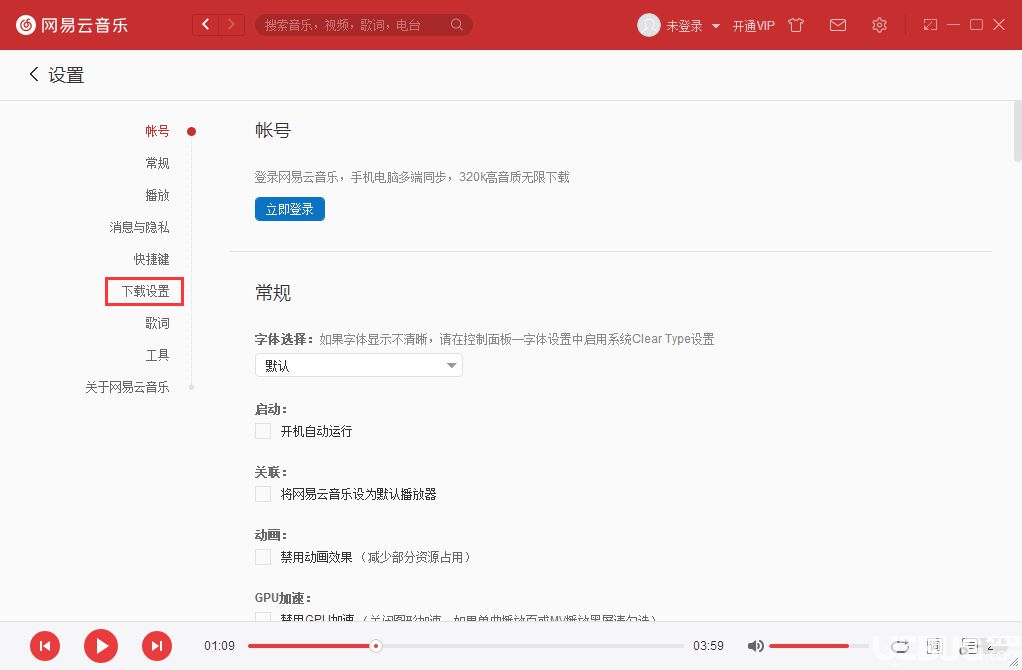Click the user avatar icon
Screen dimensions: 1022x670
tap(649, 25)
